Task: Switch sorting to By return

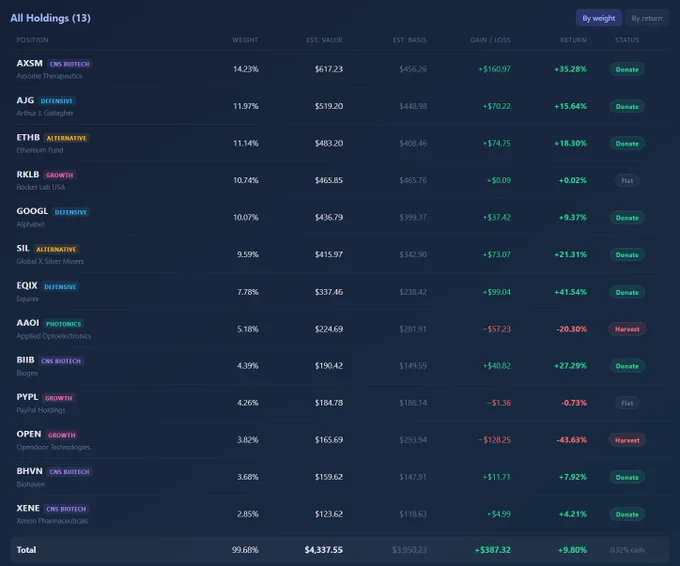Action: click(x=647, y=18)
